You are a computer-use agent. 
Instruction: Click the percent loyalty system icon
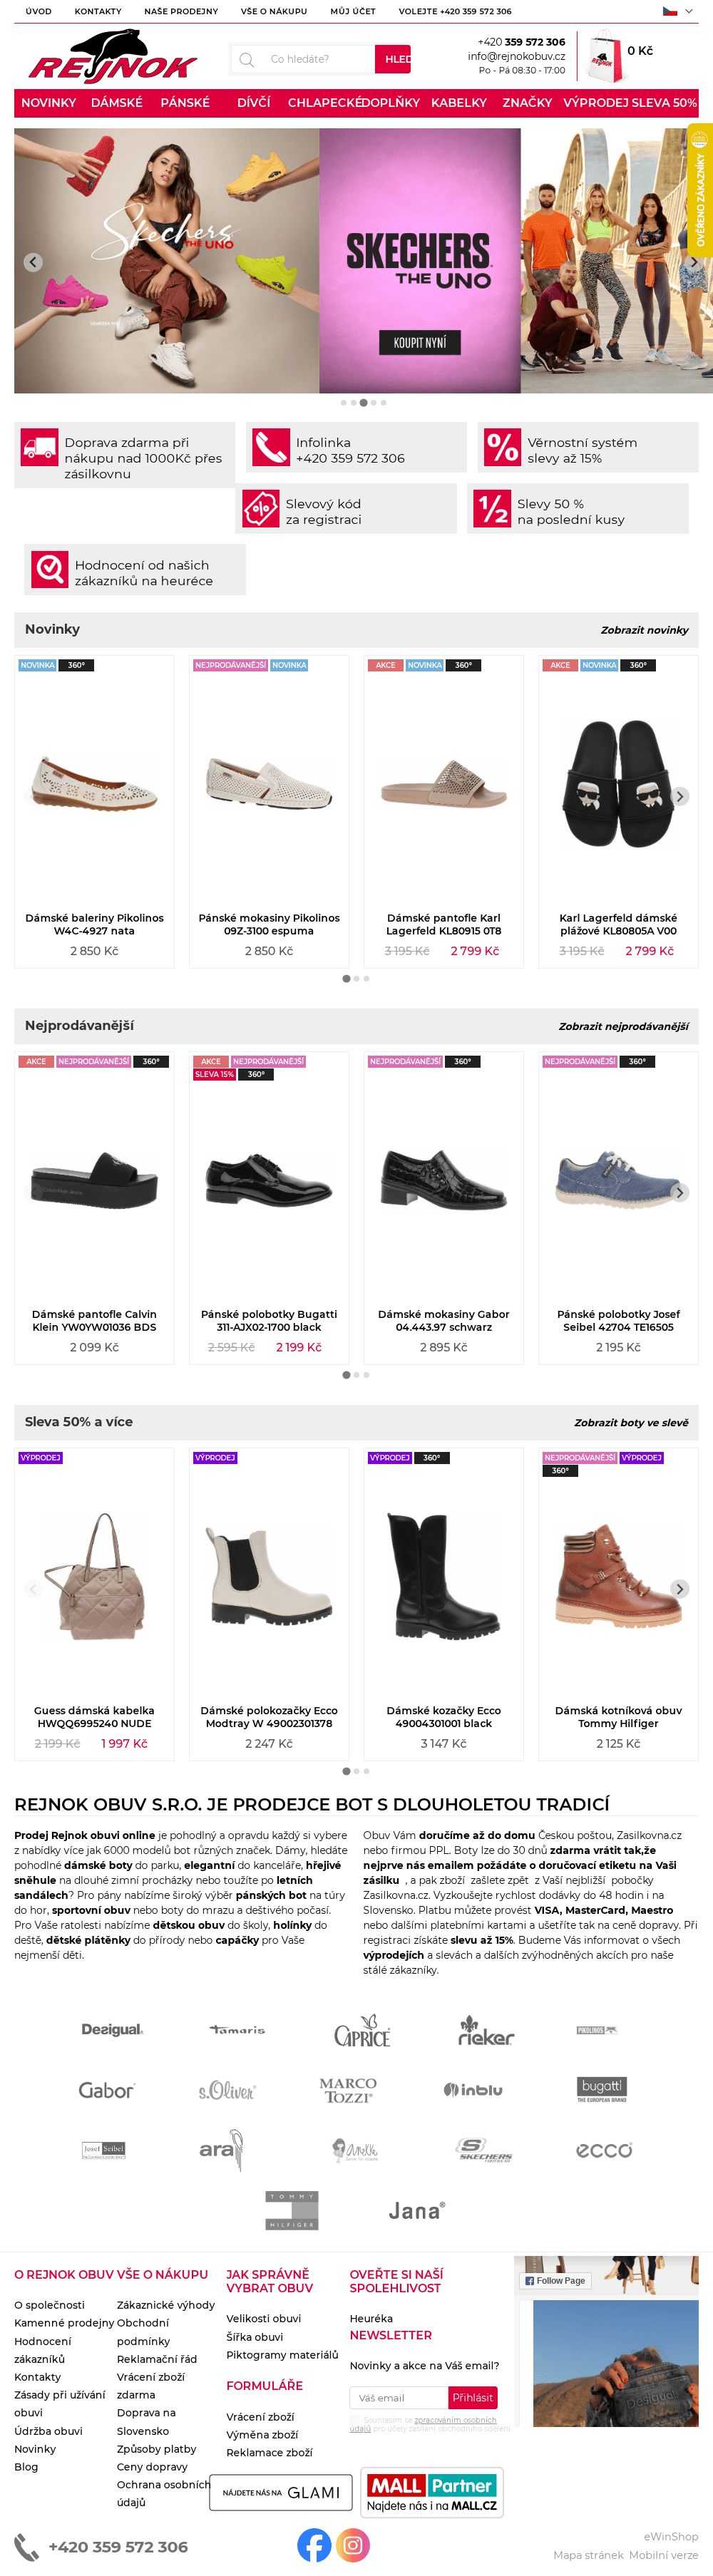pos(502,447)
